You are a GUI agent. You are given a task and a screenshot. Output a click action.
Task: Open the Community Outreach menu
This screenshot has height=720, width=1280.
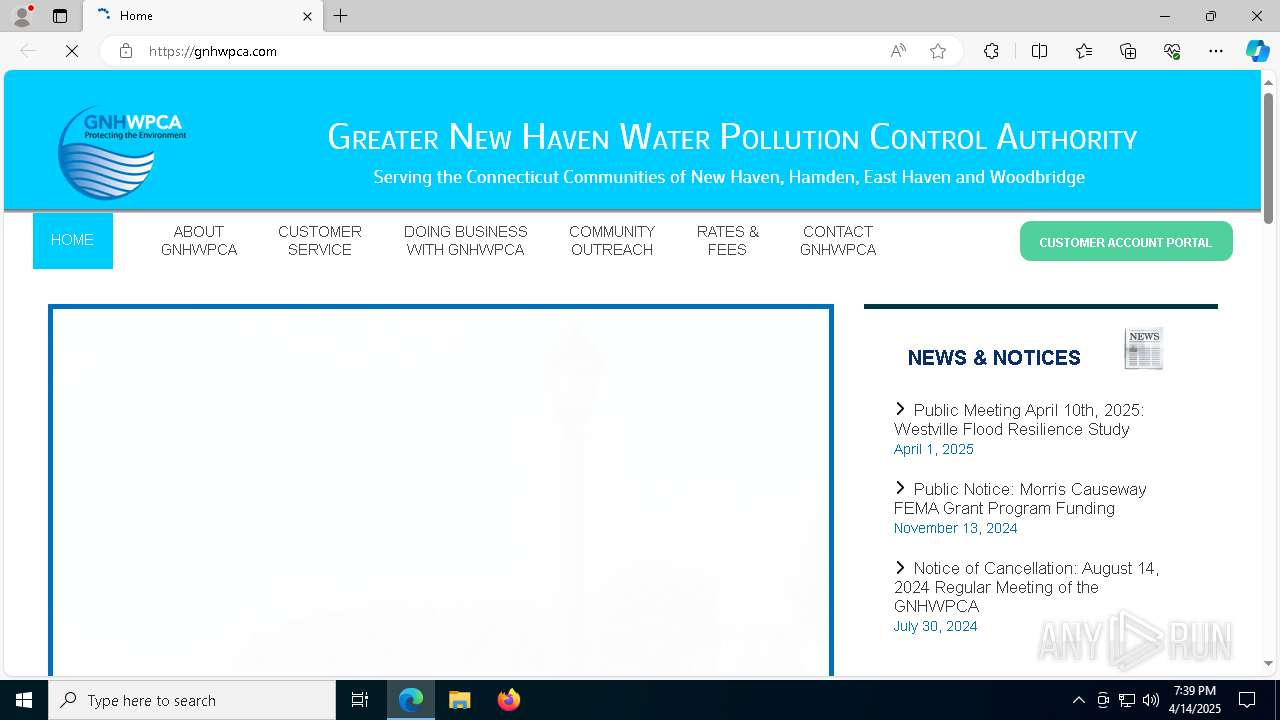[x=612, y=241]
